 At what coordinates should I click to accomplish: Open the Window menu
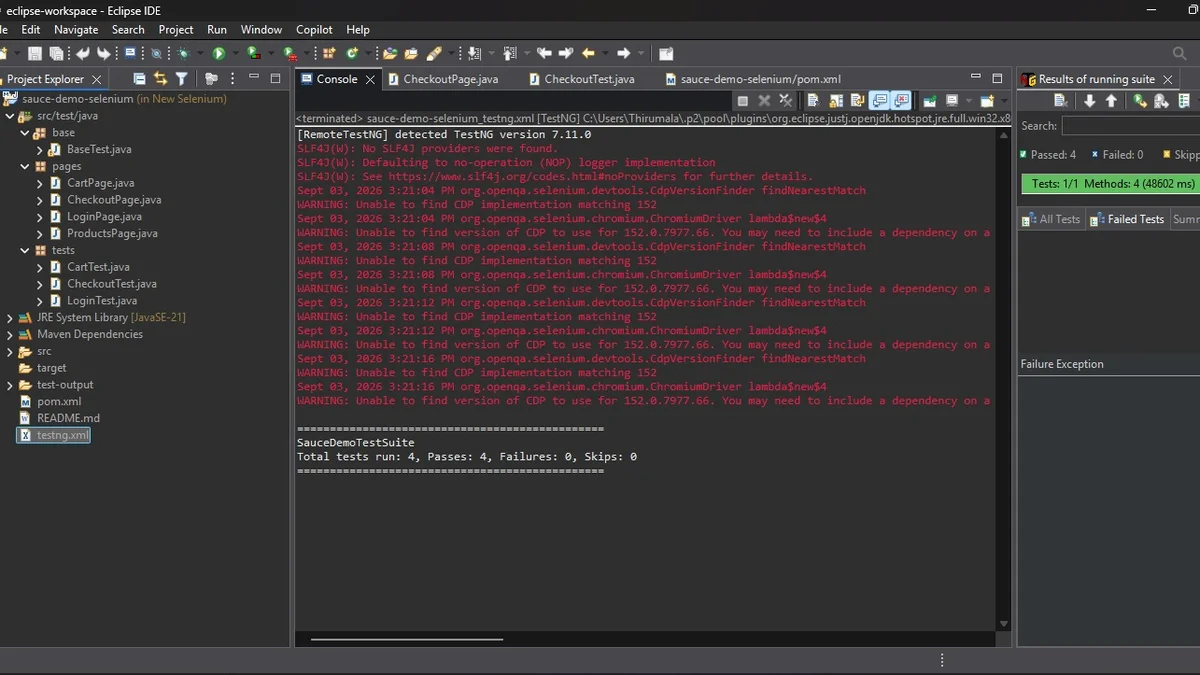[x=261, y=30]
